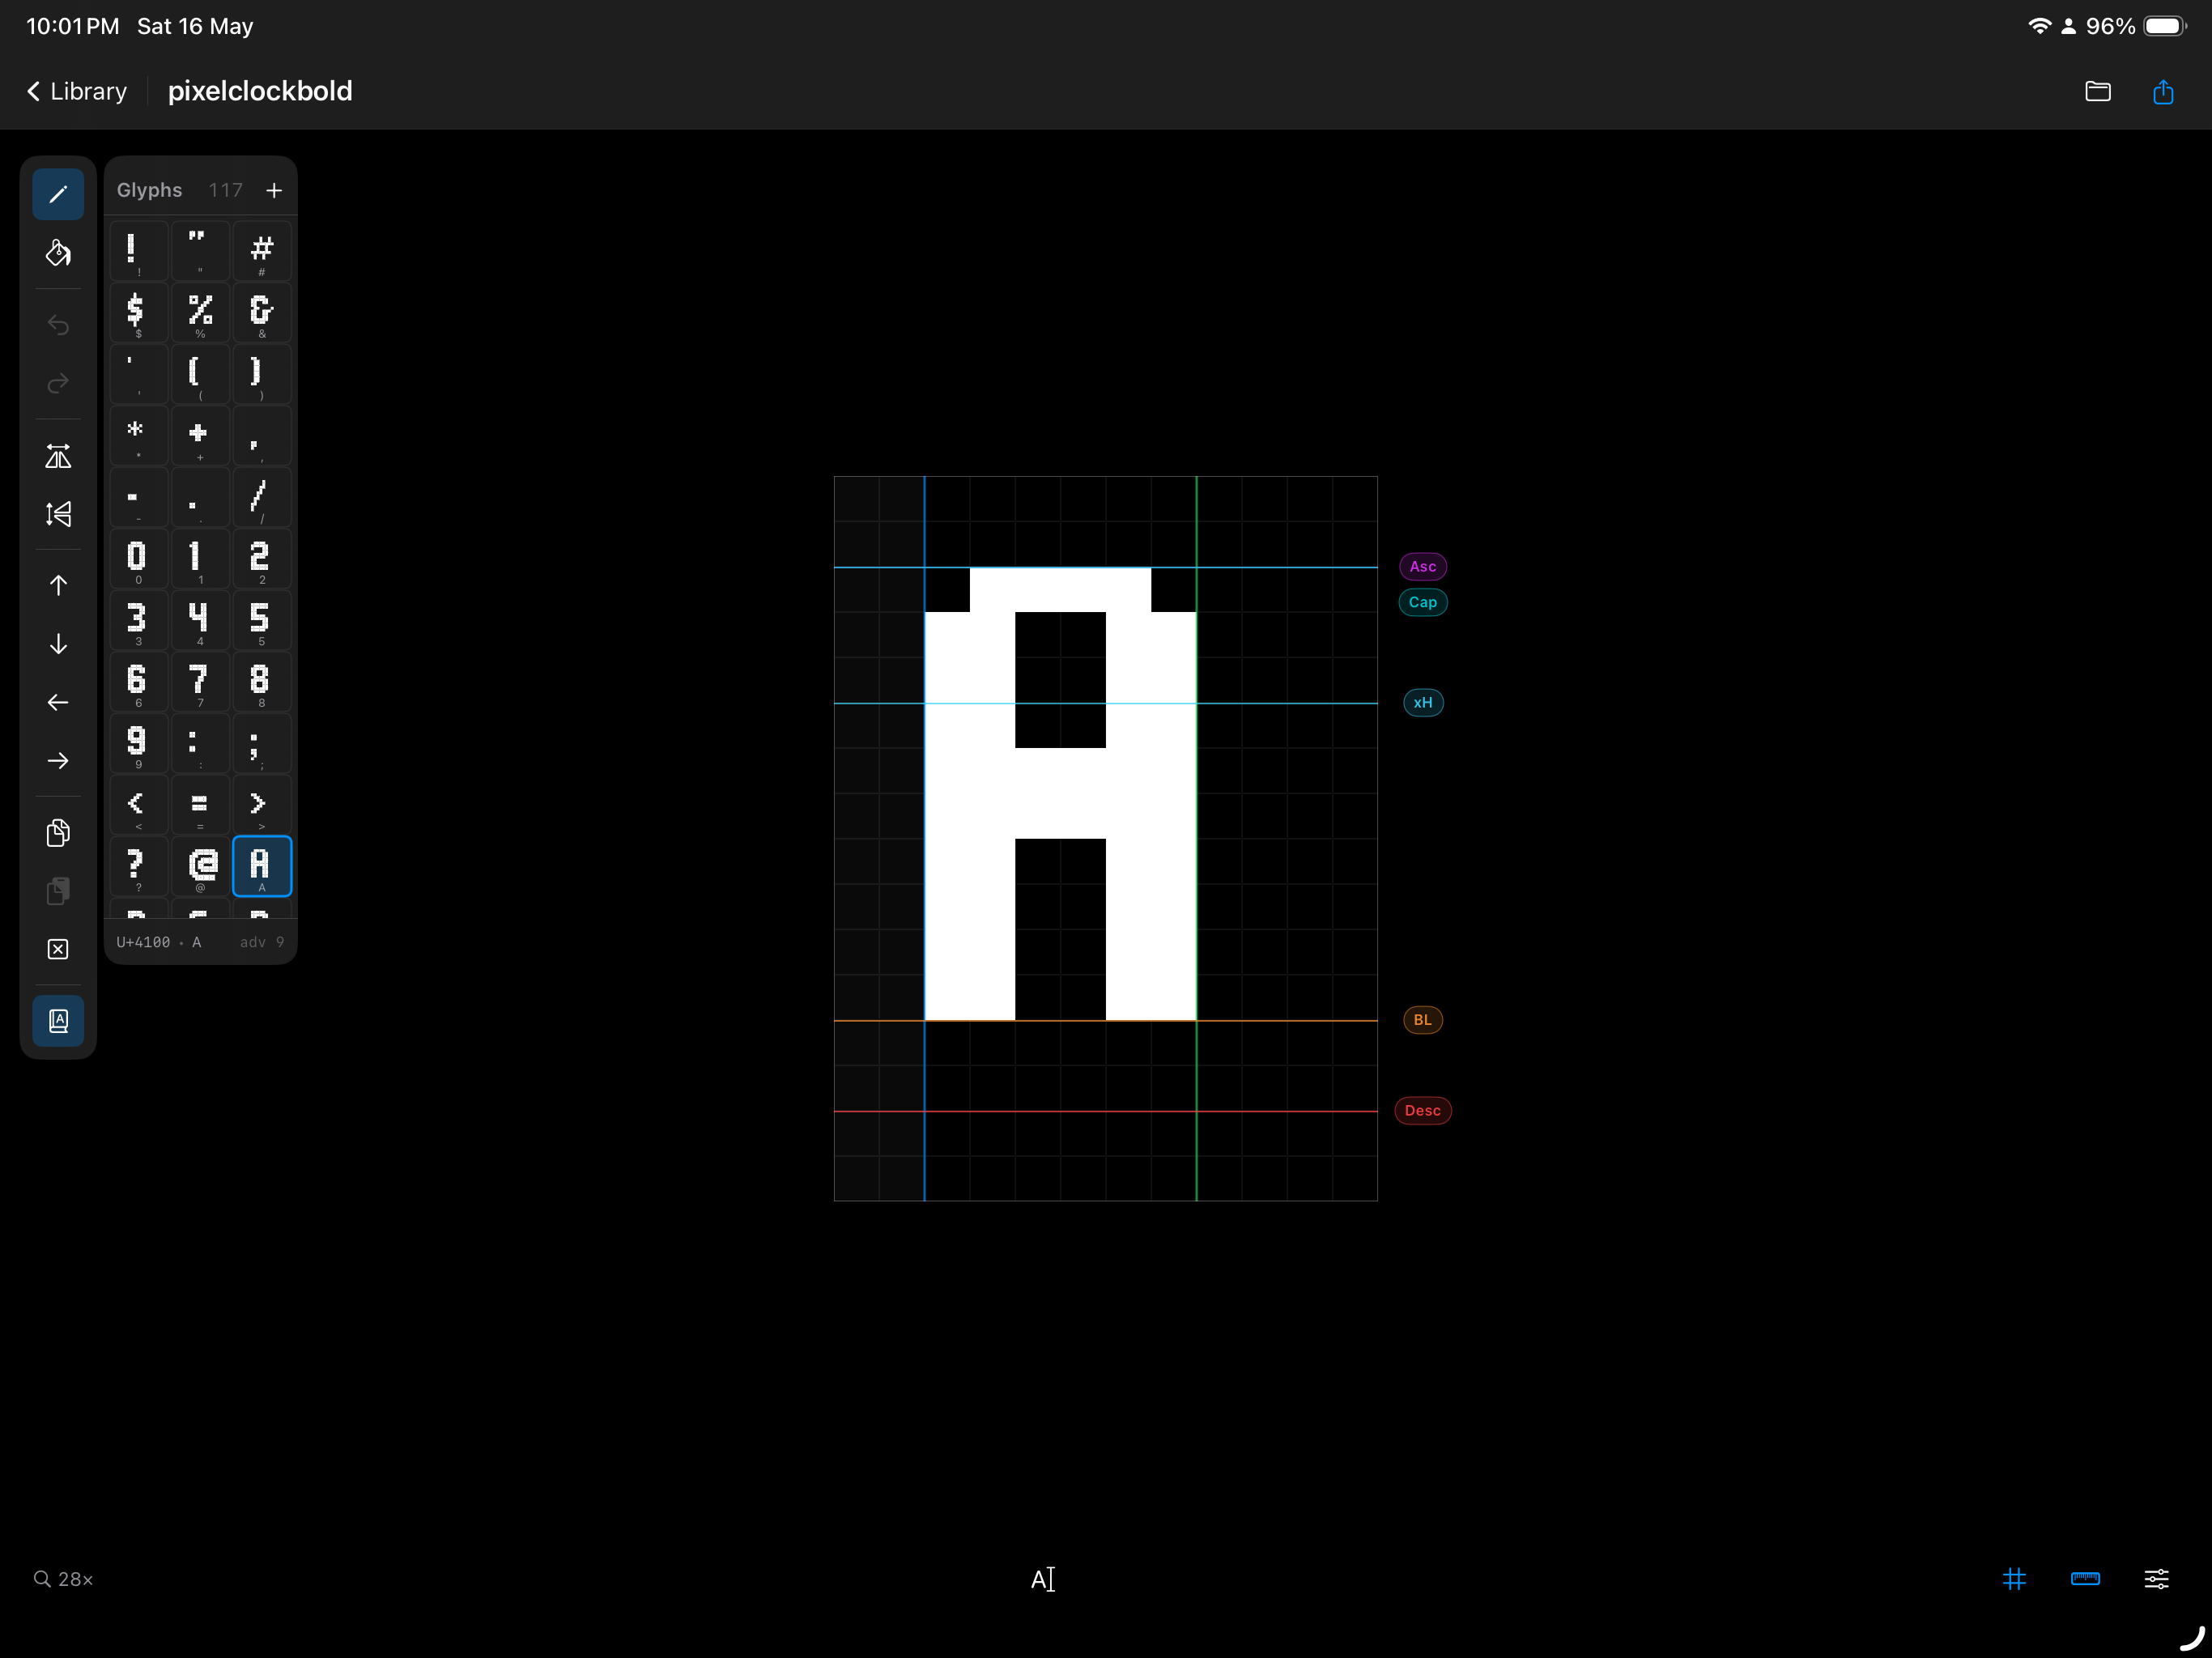
Task: Open the text preview mode
Action: click(x=1043, y=1579)
